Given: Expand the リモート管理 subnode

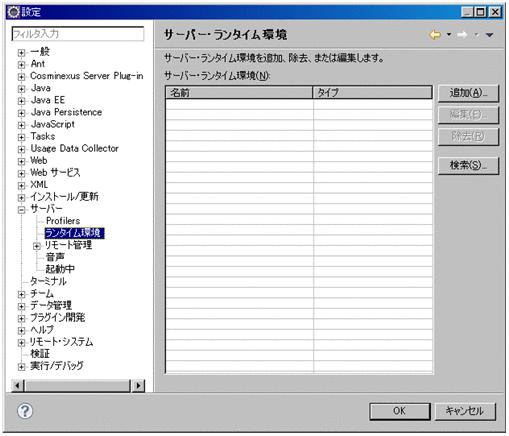Looking at the screenshot, I should click(x=37, y=246).
